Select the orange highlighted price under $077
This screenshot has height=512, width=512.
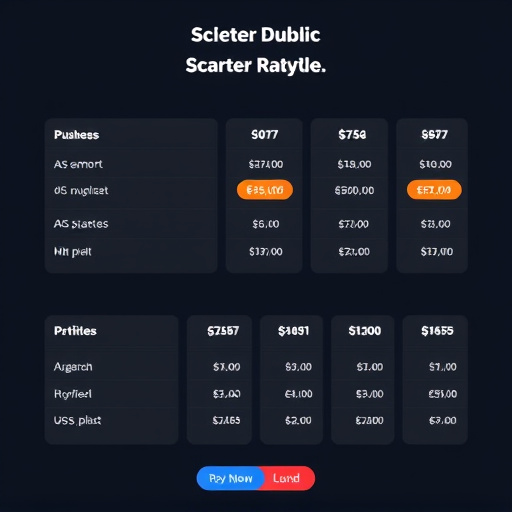pyautogui.click(x=265, y=190)
